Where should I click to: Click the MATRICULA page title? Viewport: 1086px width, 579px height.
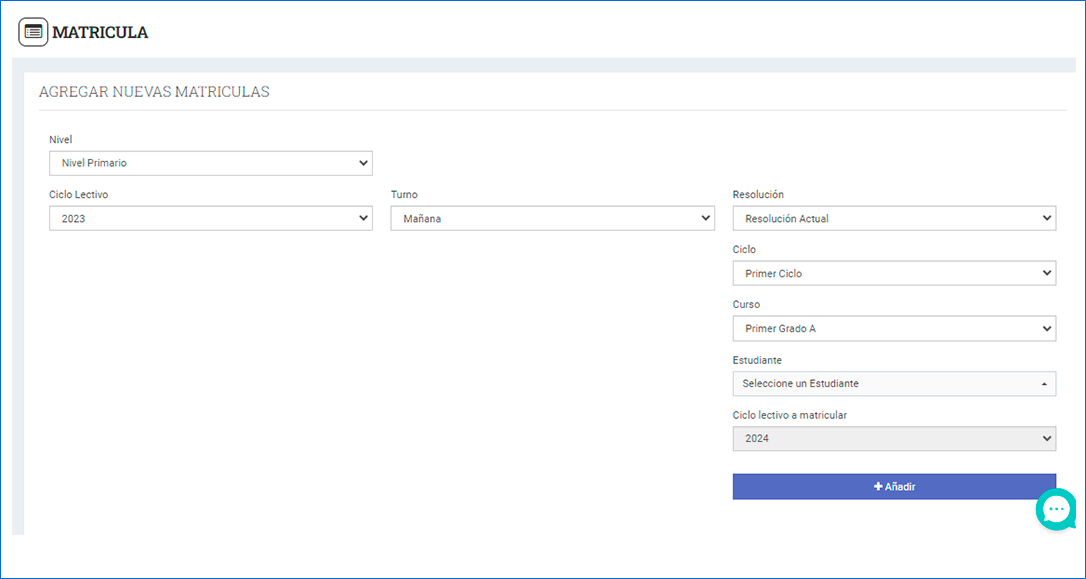(100, 33)
